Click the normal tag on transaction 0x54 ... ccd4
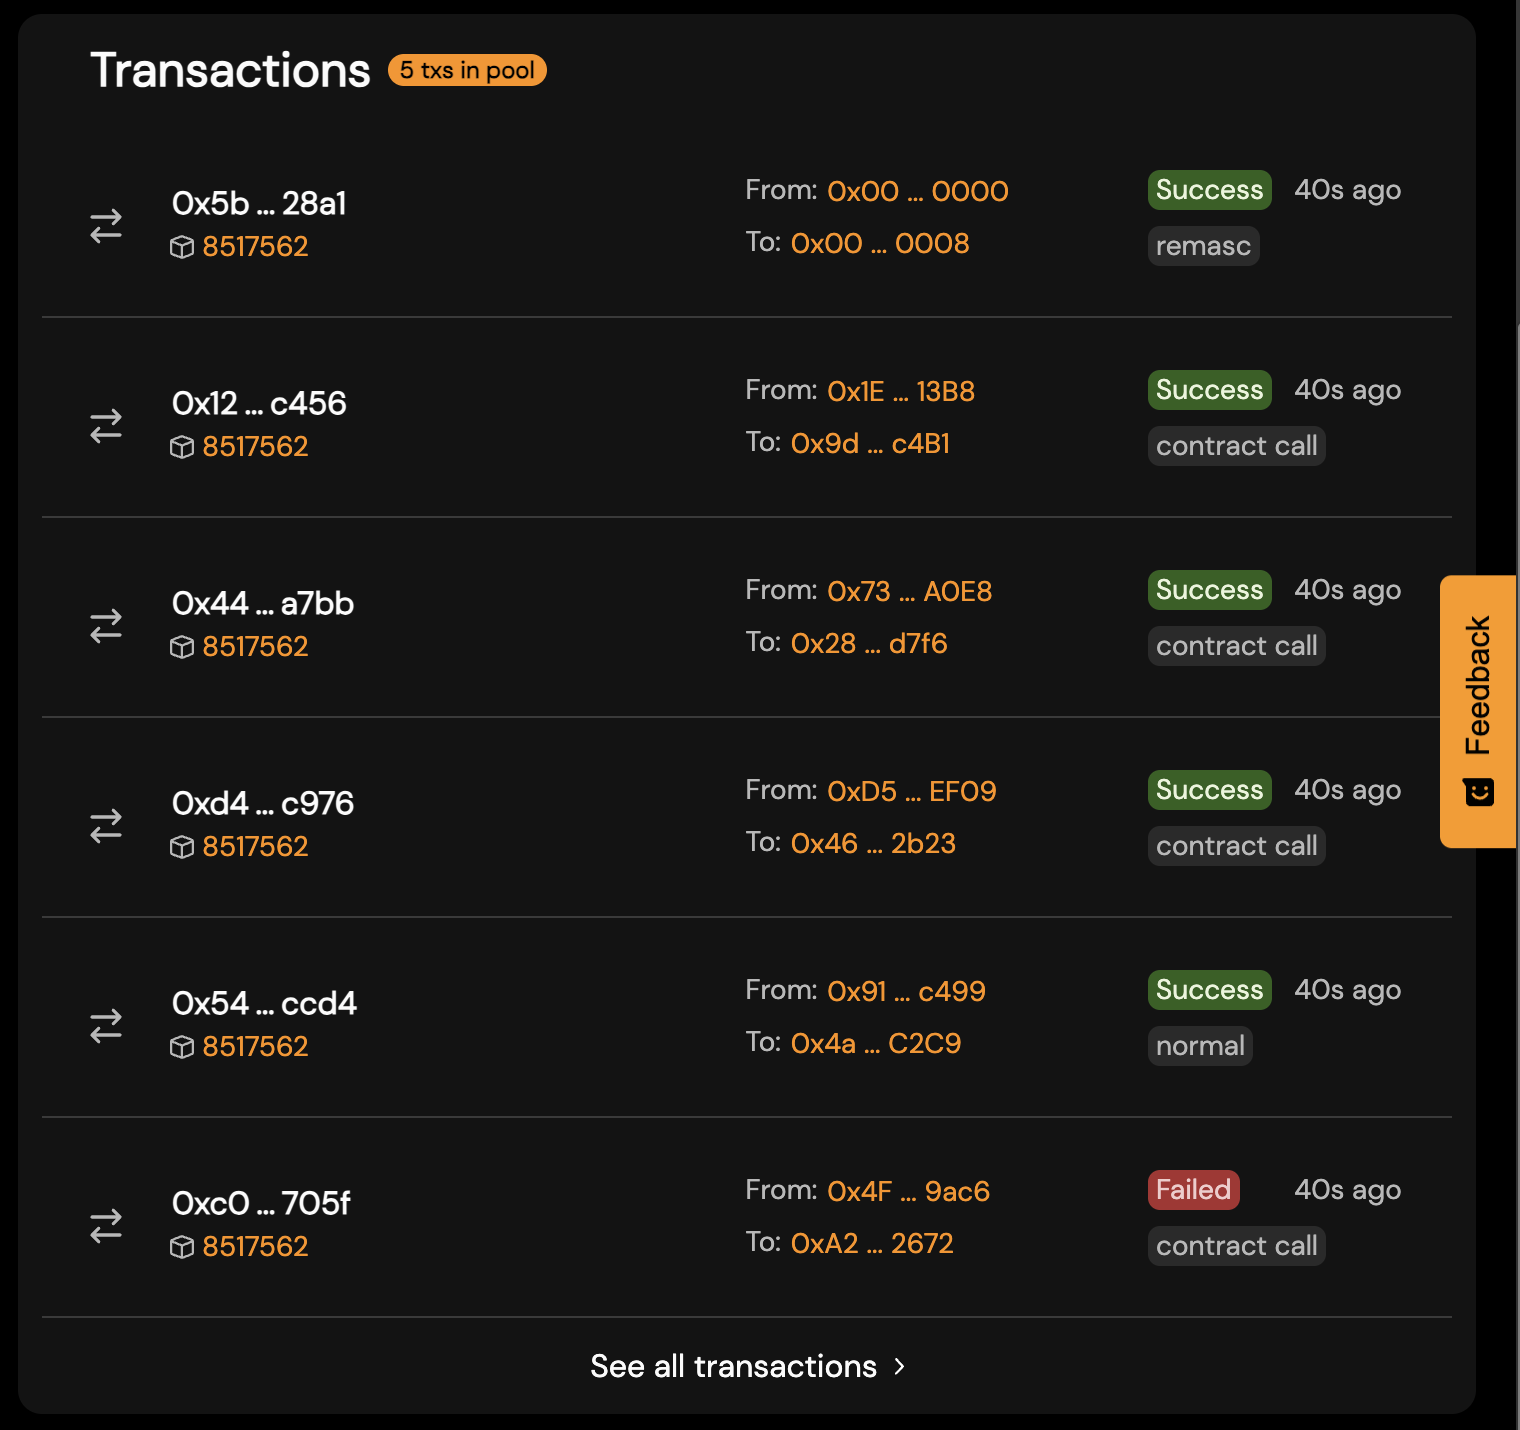 coord(1200,1045)
